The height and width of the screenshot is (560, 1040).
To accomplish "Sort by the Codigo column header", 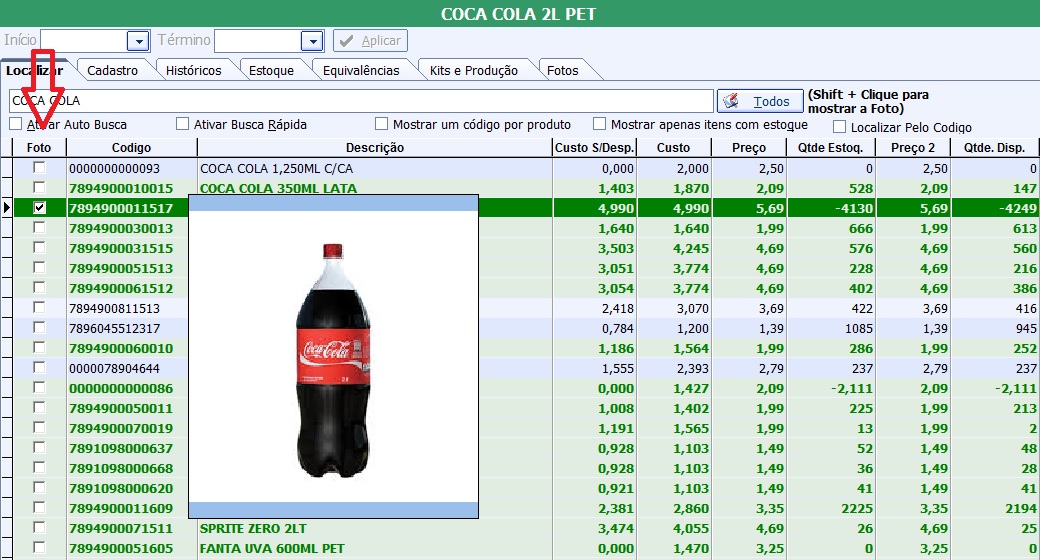I will click(x=131, y=147).
